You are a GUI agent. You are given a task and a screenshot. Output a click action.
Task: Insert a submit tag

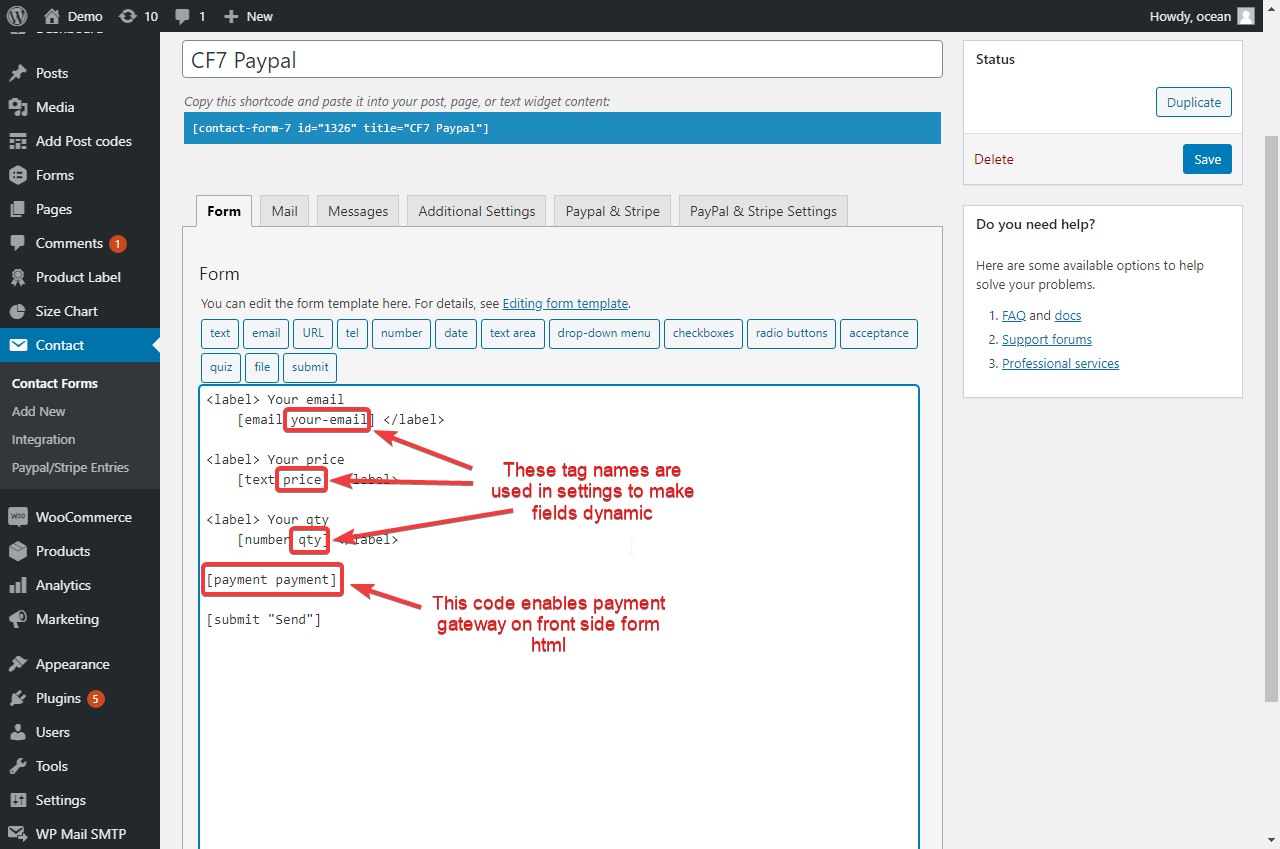click(x=310, y=367)
